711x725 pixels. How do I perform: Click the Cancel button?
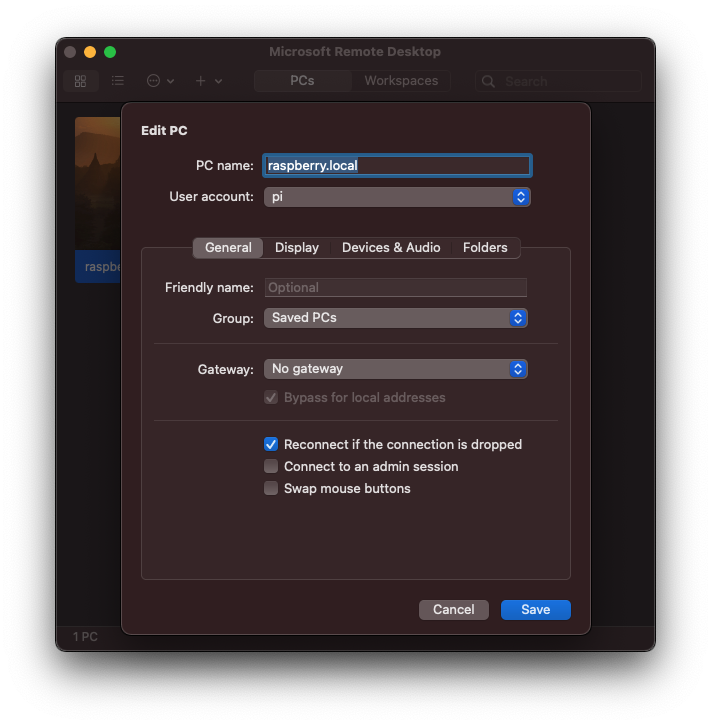point(453,609)
